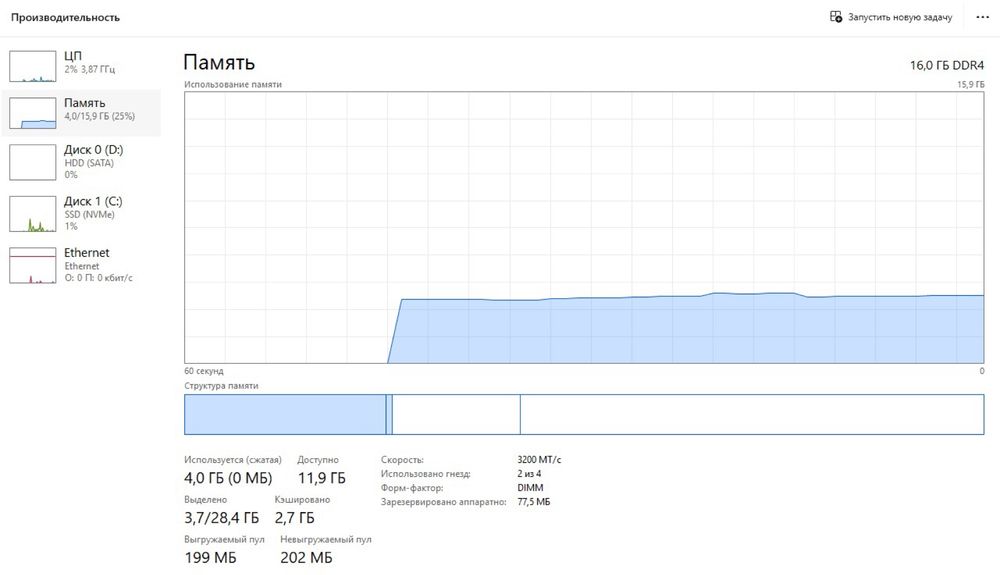Select the Ethernet mini graph thumbnail

[33, 265]
